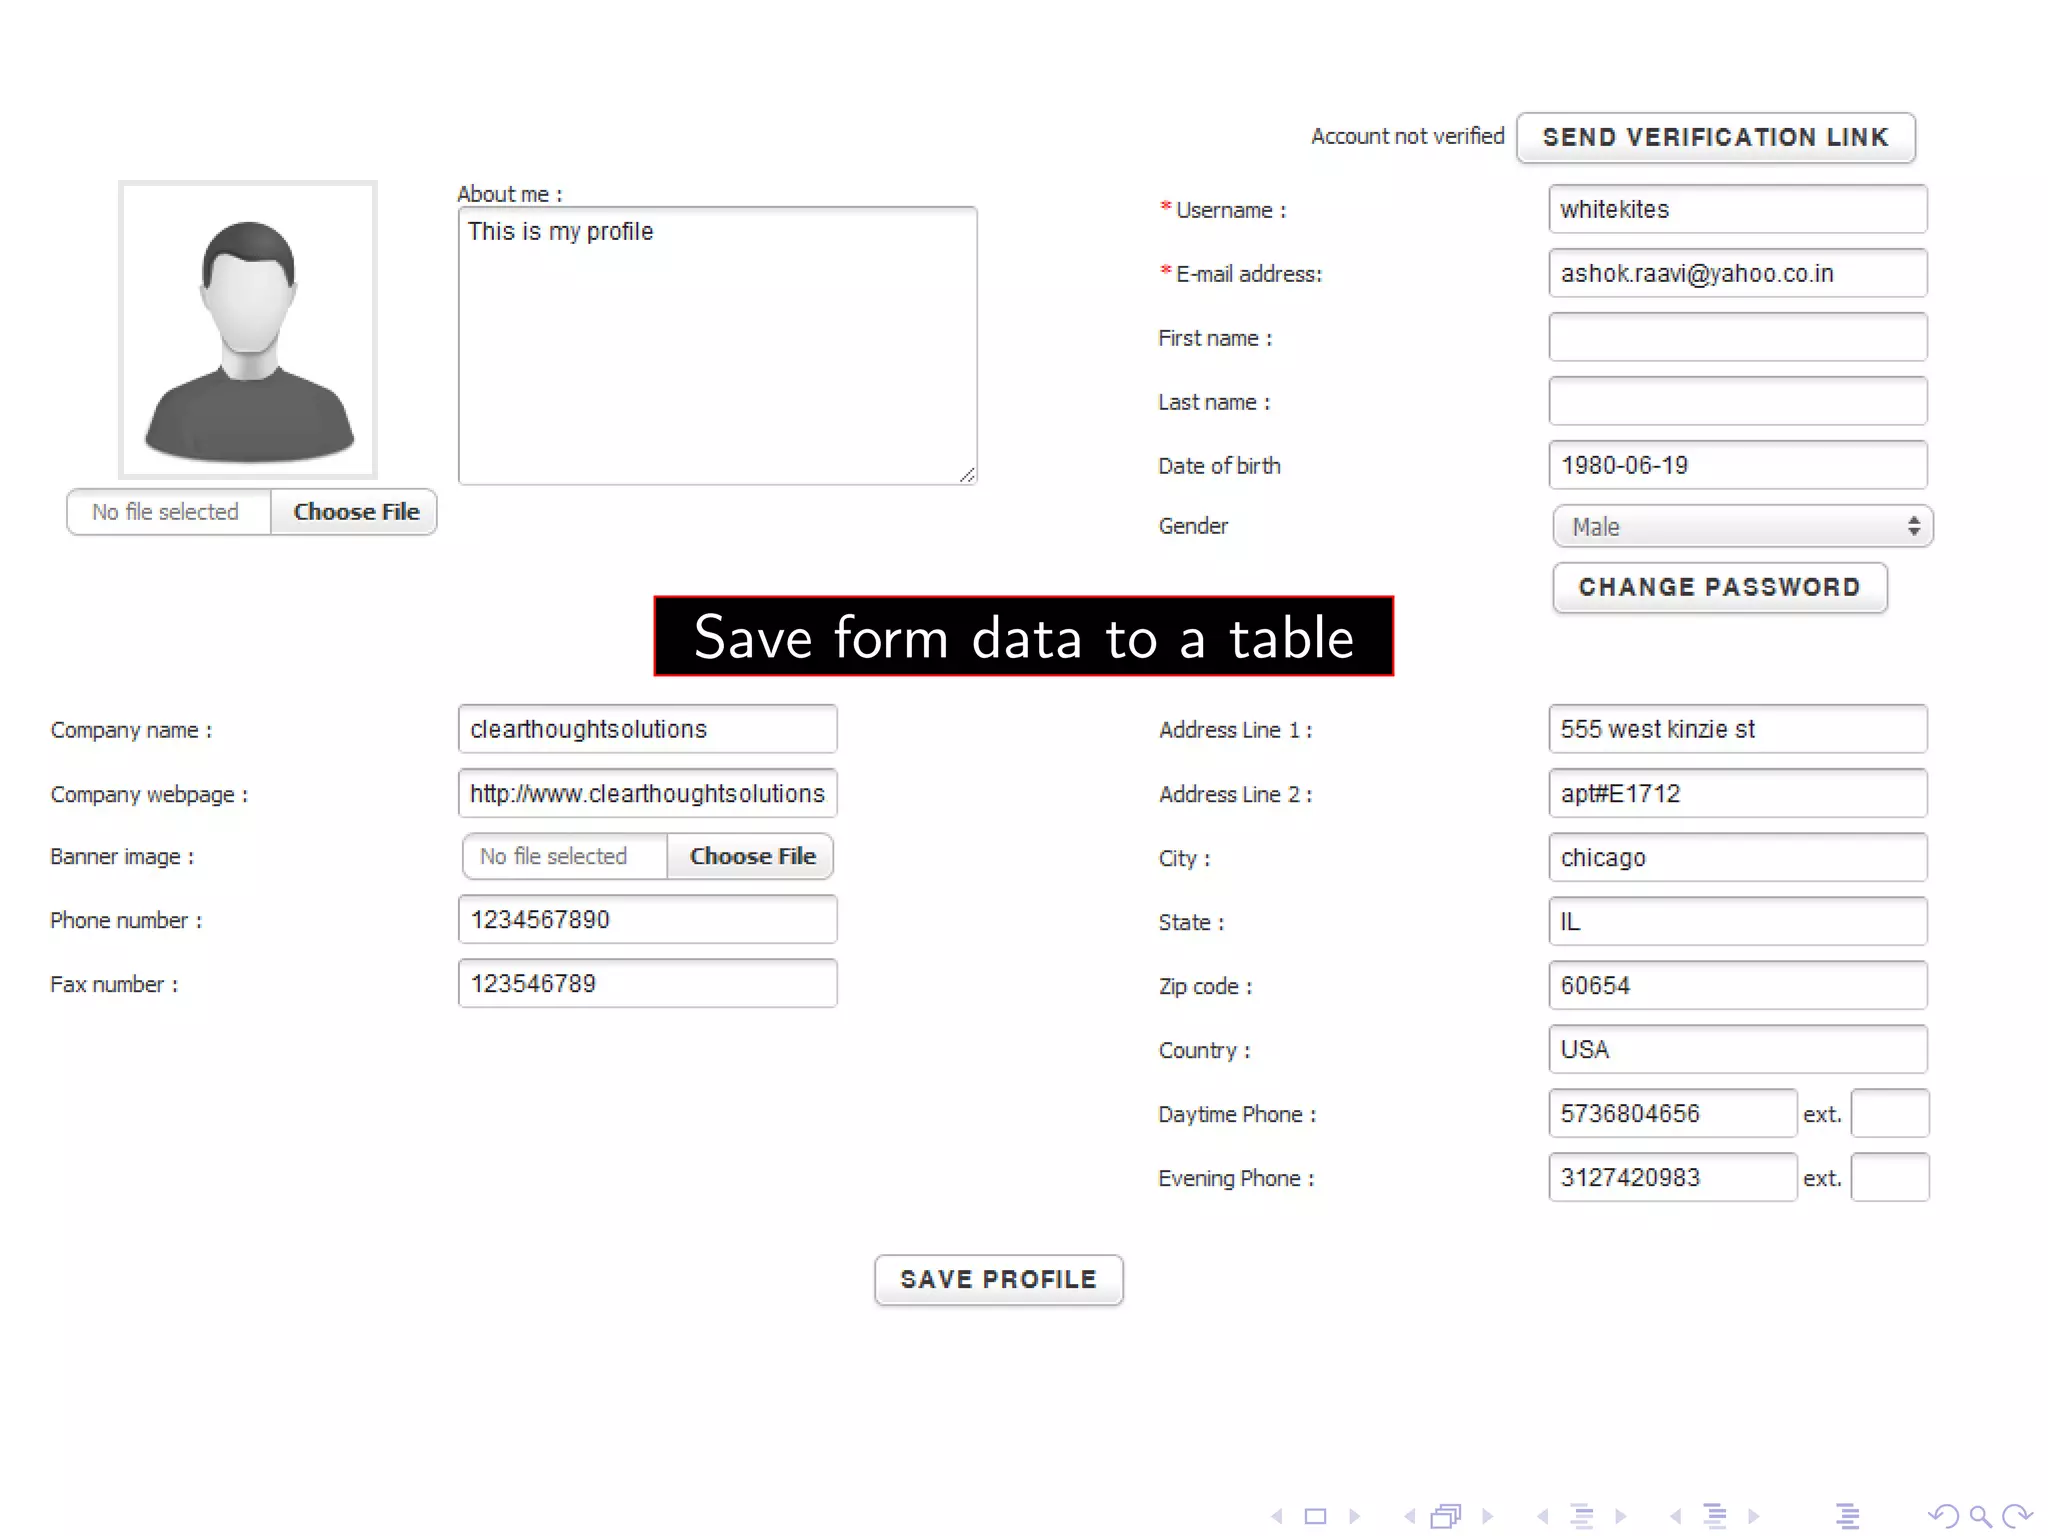Click the empty Last name field

coord(1738,401)
